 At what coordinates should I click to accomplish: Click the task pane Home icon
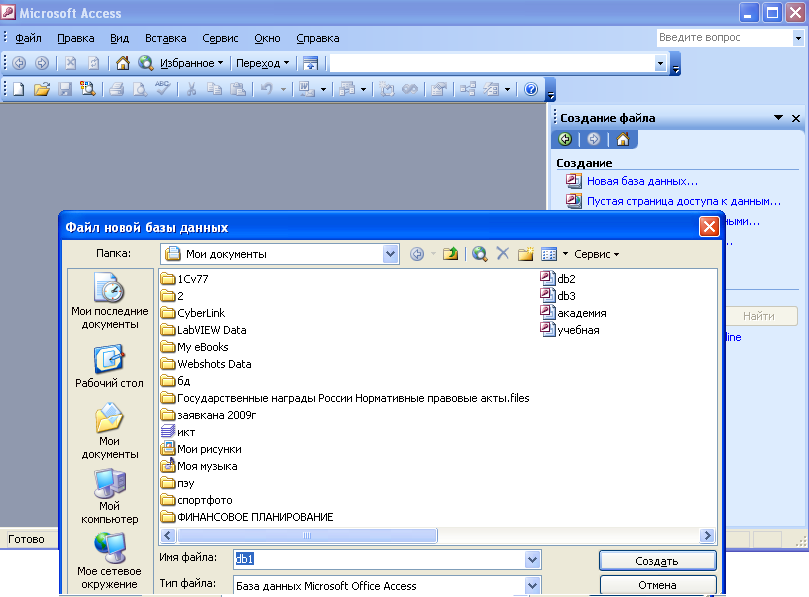pos(623,139)
